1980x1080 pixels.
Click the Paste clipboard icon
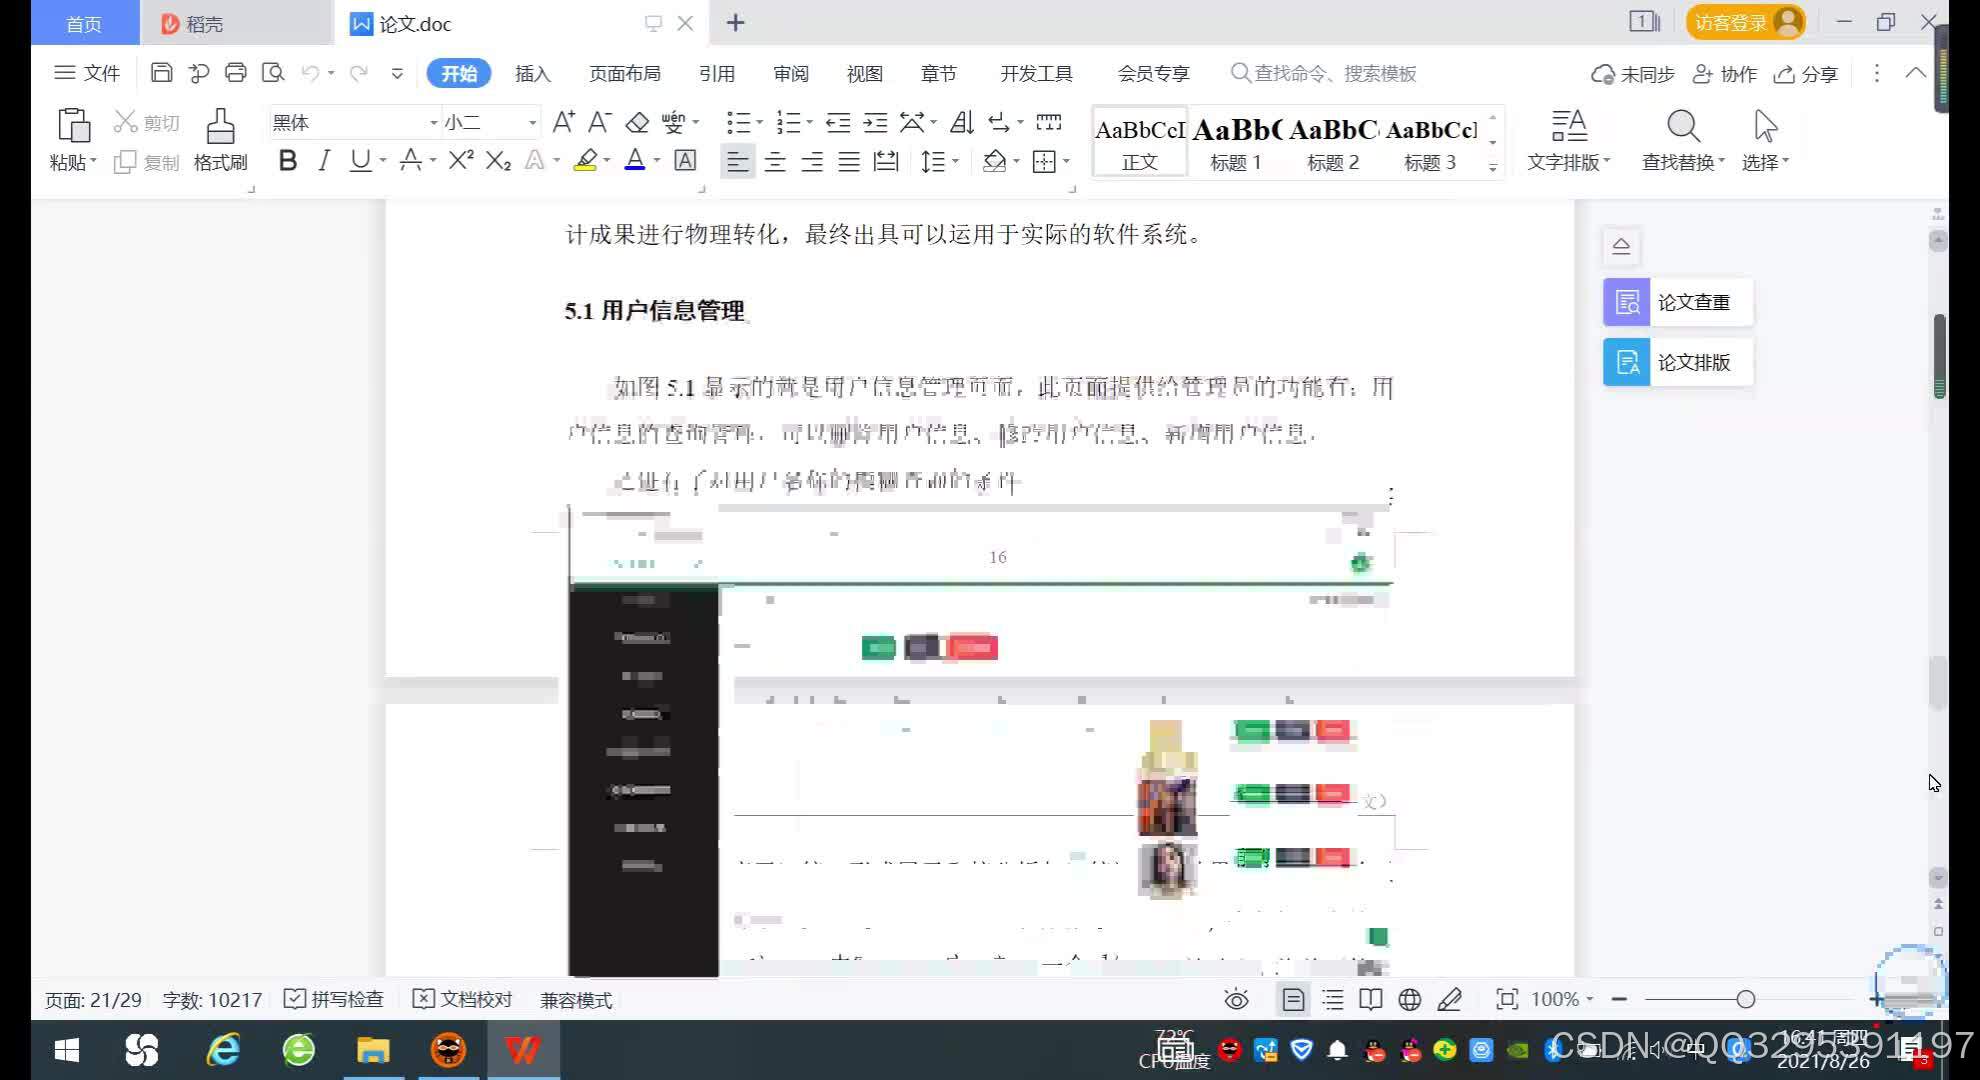[x=73, y=126]
